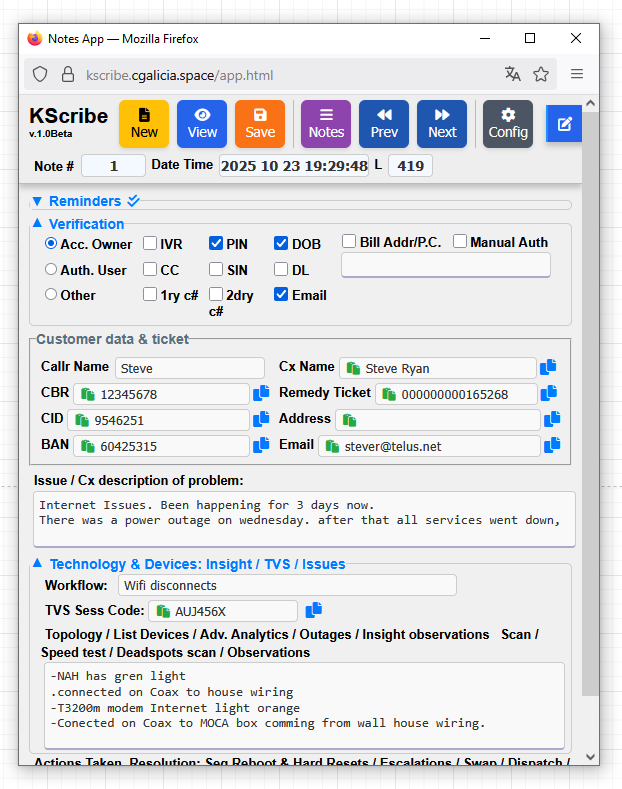
Task: Go to previous note with Prev
Action: 383,124
